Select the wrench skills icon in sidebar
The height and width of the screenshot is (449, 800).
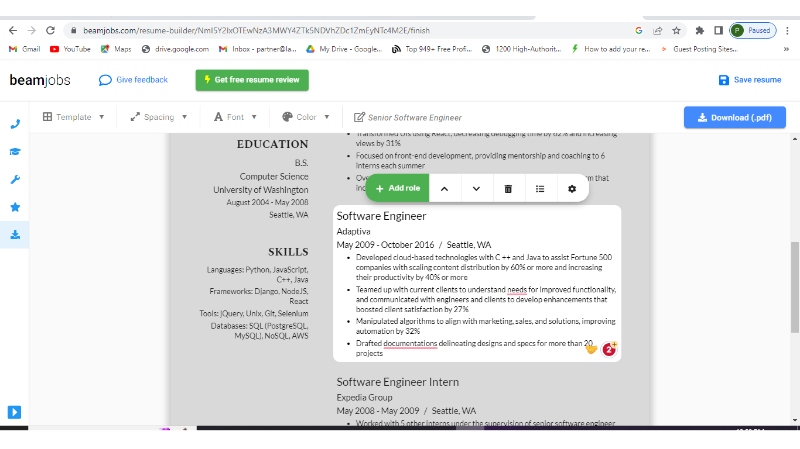(x=14, y=180)
